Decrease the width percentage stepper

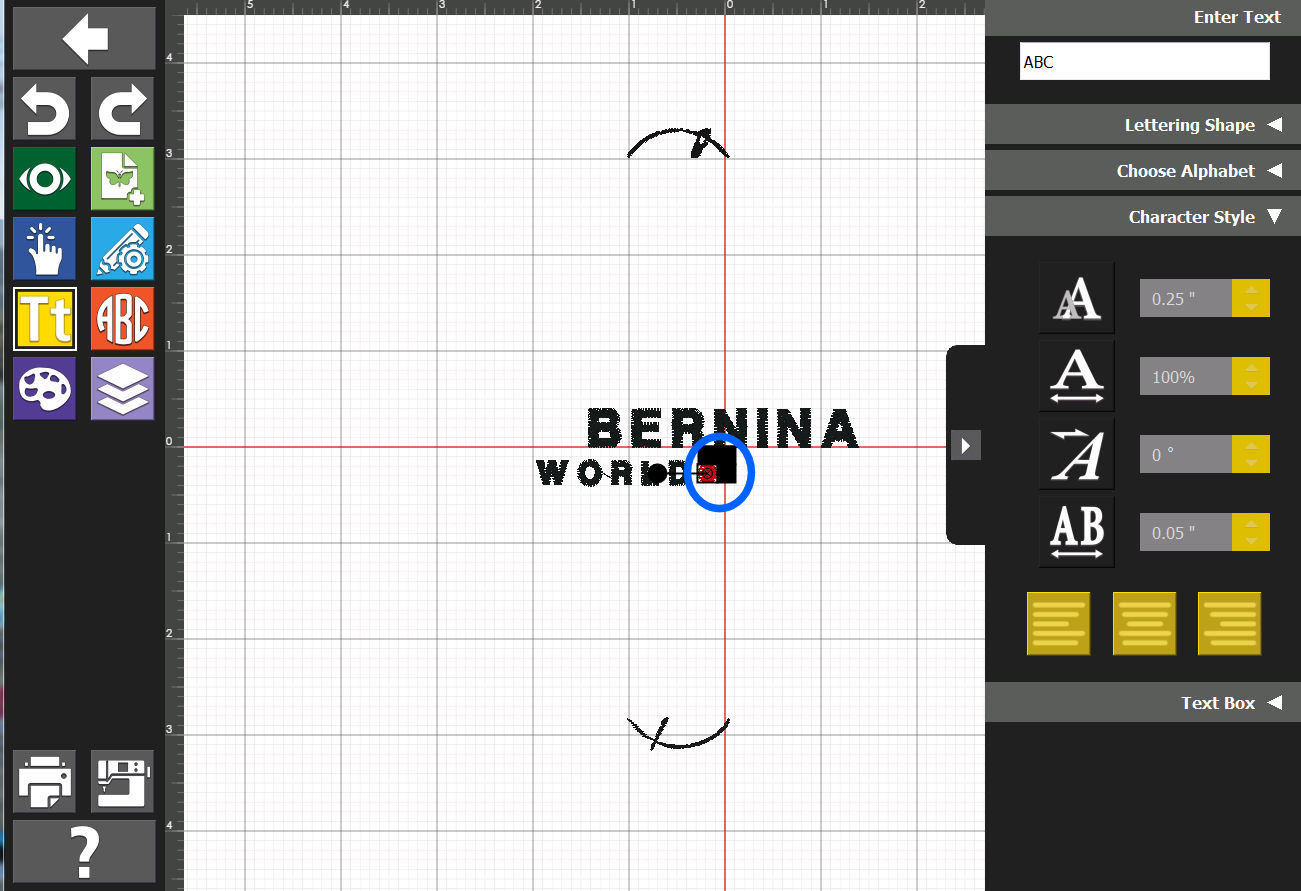tap(1251, 385)
